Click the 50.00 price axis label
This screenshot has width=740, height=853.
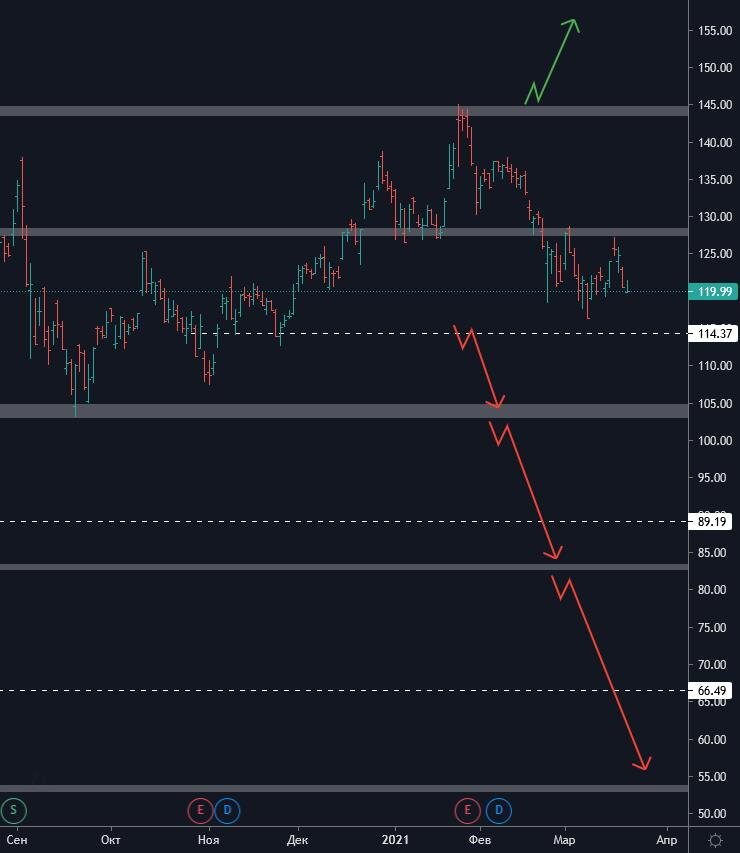click(712, 814)
